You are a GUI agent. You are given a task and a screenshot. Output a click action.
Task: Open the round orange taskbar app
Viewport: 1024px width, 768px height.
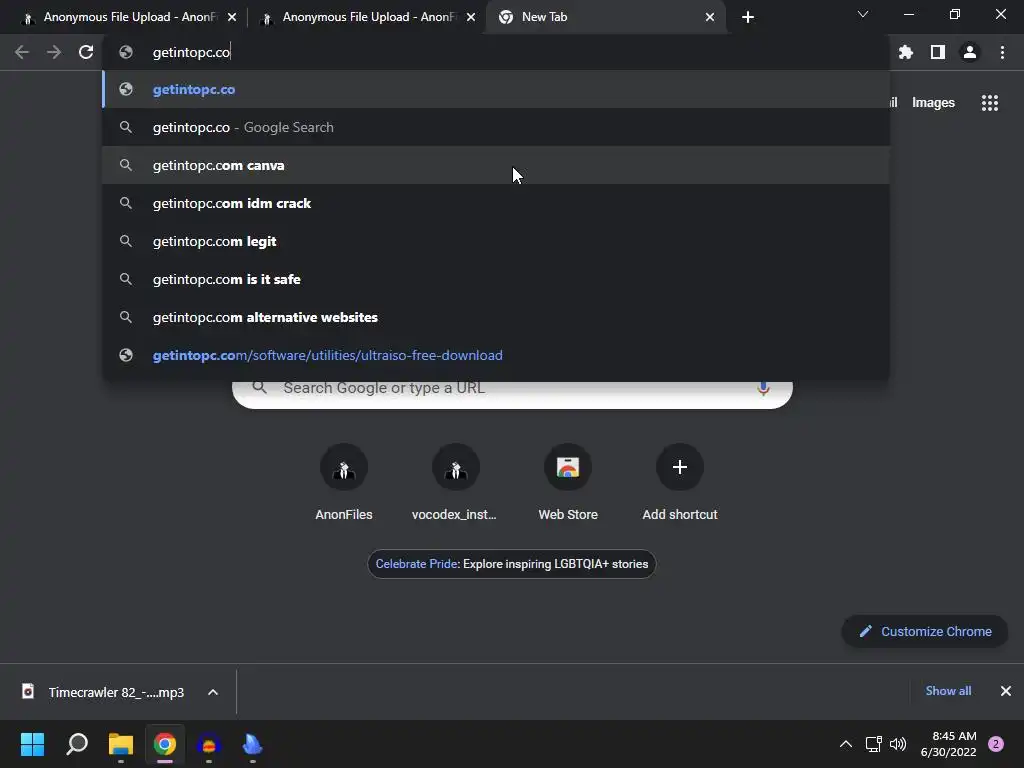coord(209,744)
